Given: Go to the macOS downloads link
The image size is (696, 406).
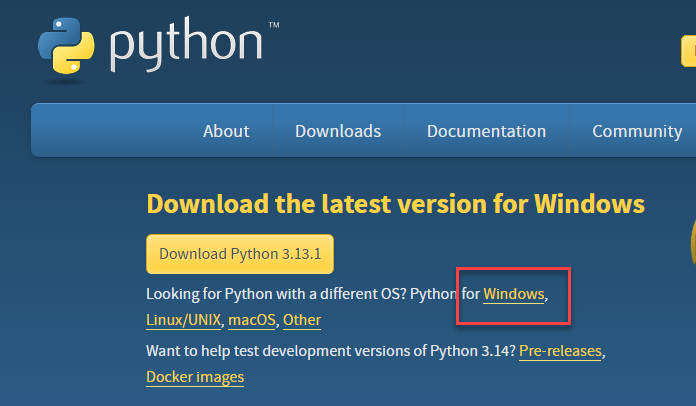Looking at the screenshot, I should point(252,320).
